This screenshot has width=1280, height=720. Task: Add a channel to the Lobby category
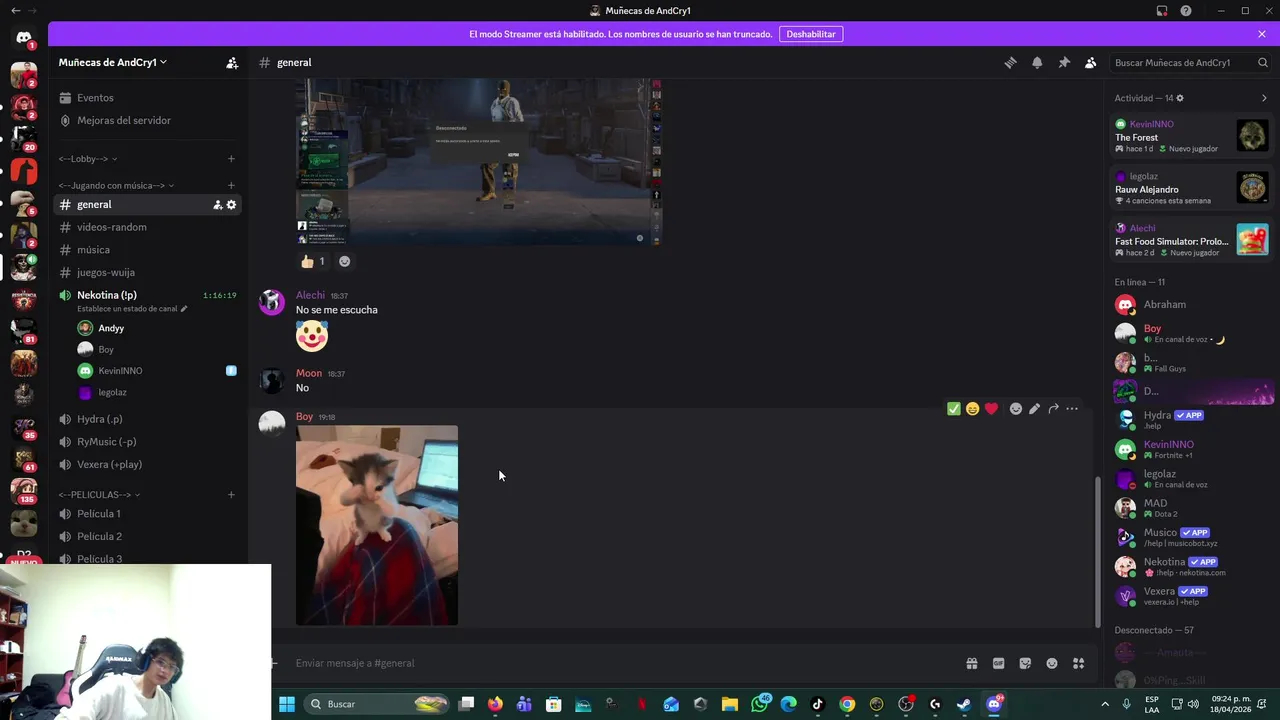coord(231,159)
